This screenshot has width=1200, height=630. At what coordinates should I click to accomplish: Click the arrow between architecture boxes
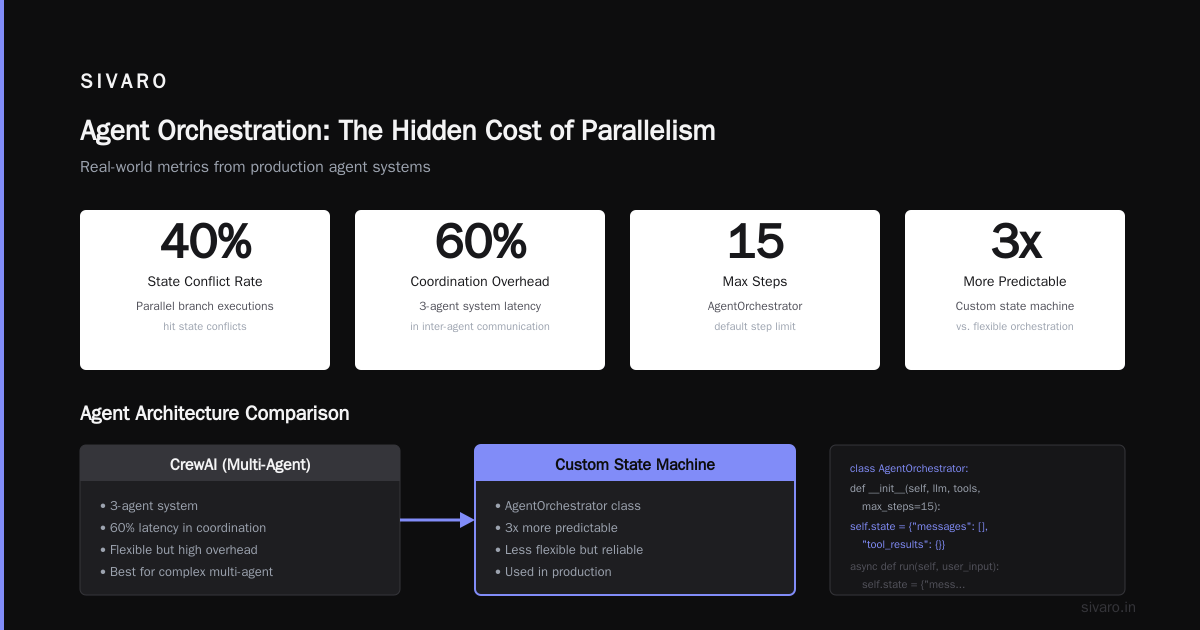[437, 520]
